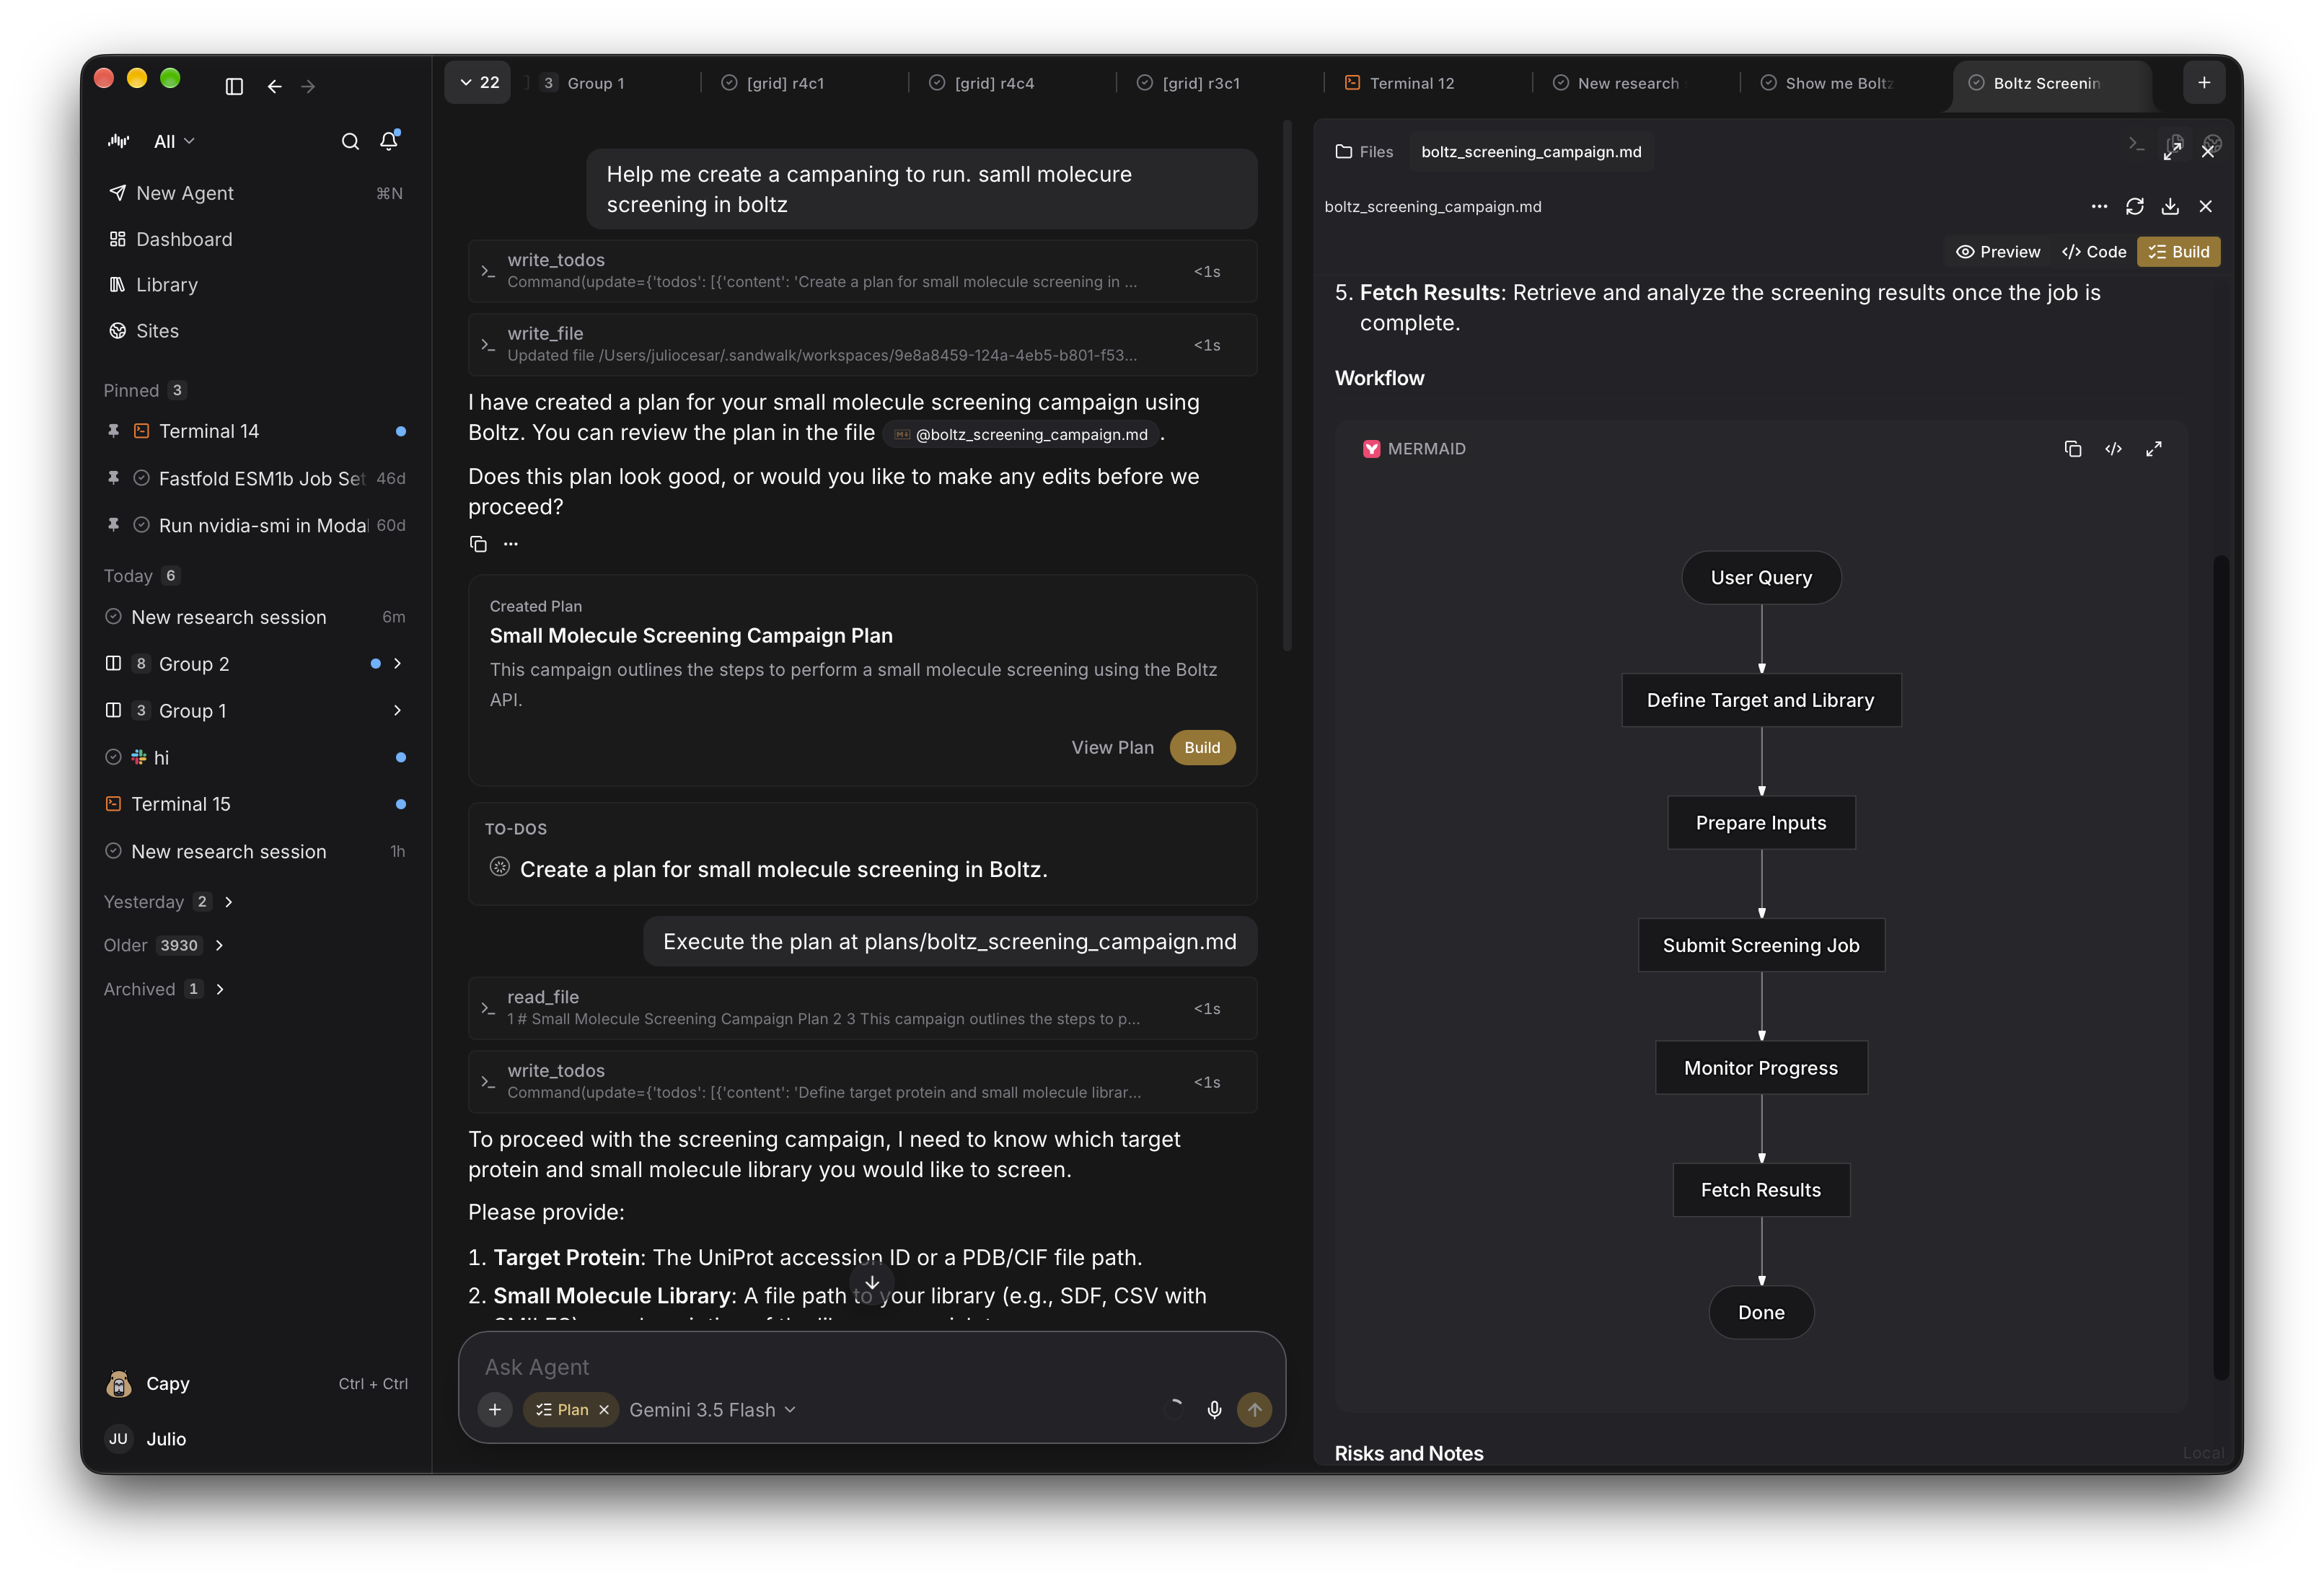Send message with up-arrow button
The image size is (2324, 1581).
(x=1254, y=1410)
